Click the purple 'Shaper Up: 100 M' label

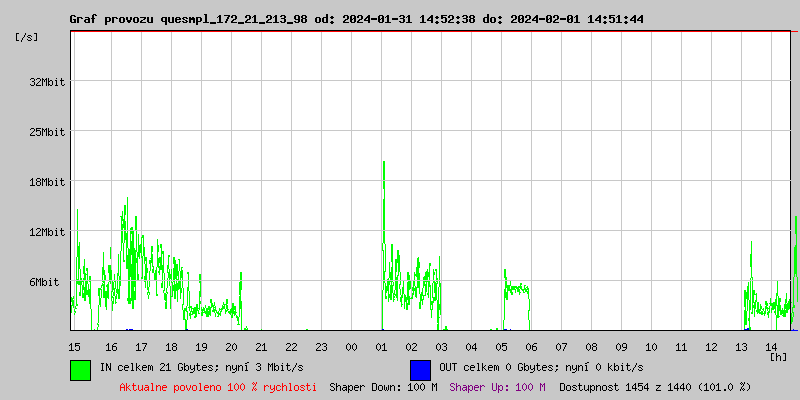[x=497, y=387]
